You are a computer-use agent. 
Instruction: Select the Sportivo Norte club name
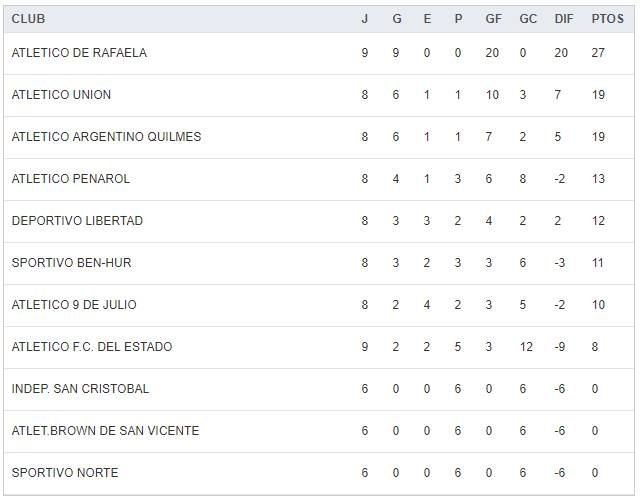pos(65,473)
